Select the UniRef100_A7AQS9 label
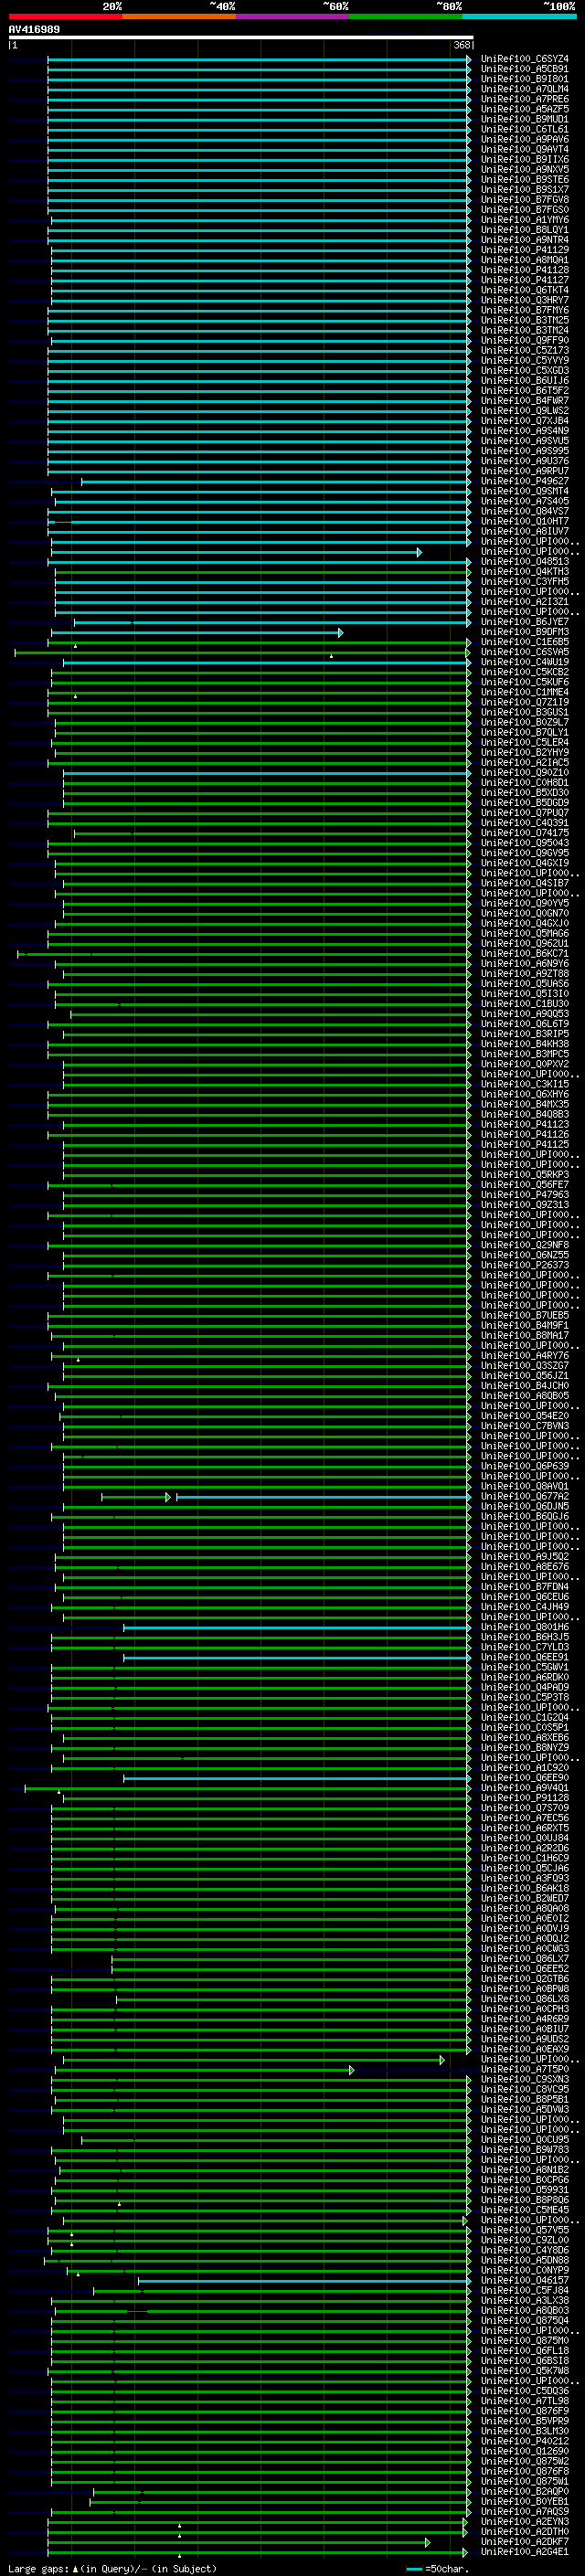585x2576 pixels. pyautogui.click(x=525, y=2512)
